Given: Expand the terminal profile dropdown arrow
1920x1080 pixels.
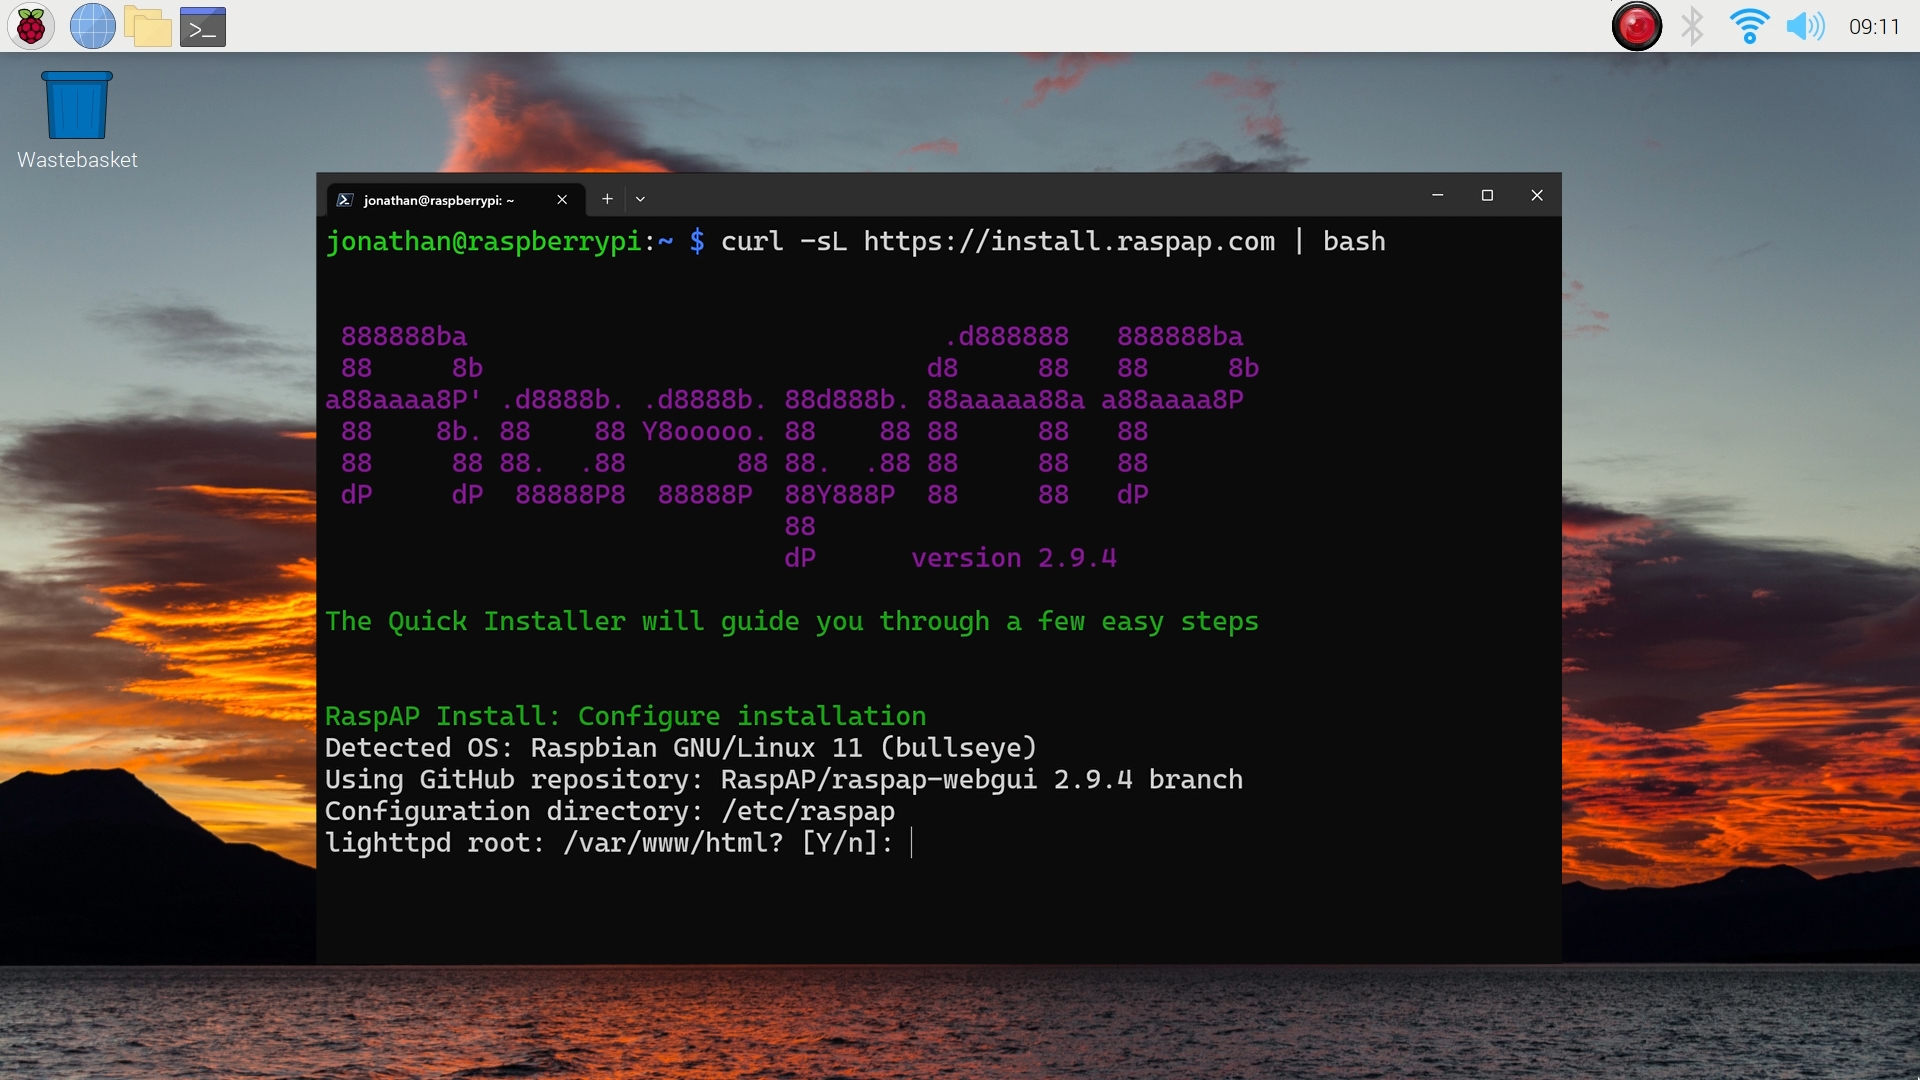Looking at the screenshot, I should pyautogui.click(x=640, y=199).
